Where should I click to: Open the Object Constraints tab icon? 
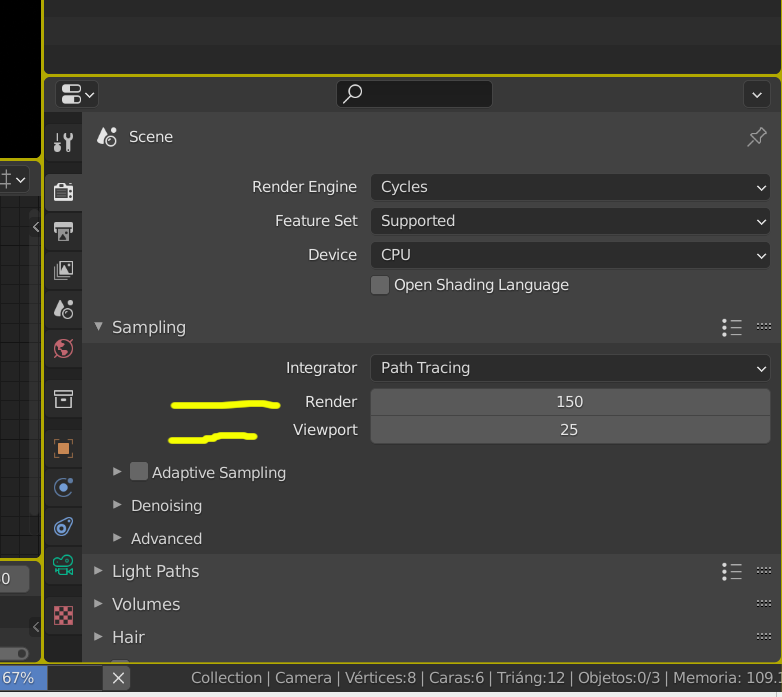[x=63, y=526]
